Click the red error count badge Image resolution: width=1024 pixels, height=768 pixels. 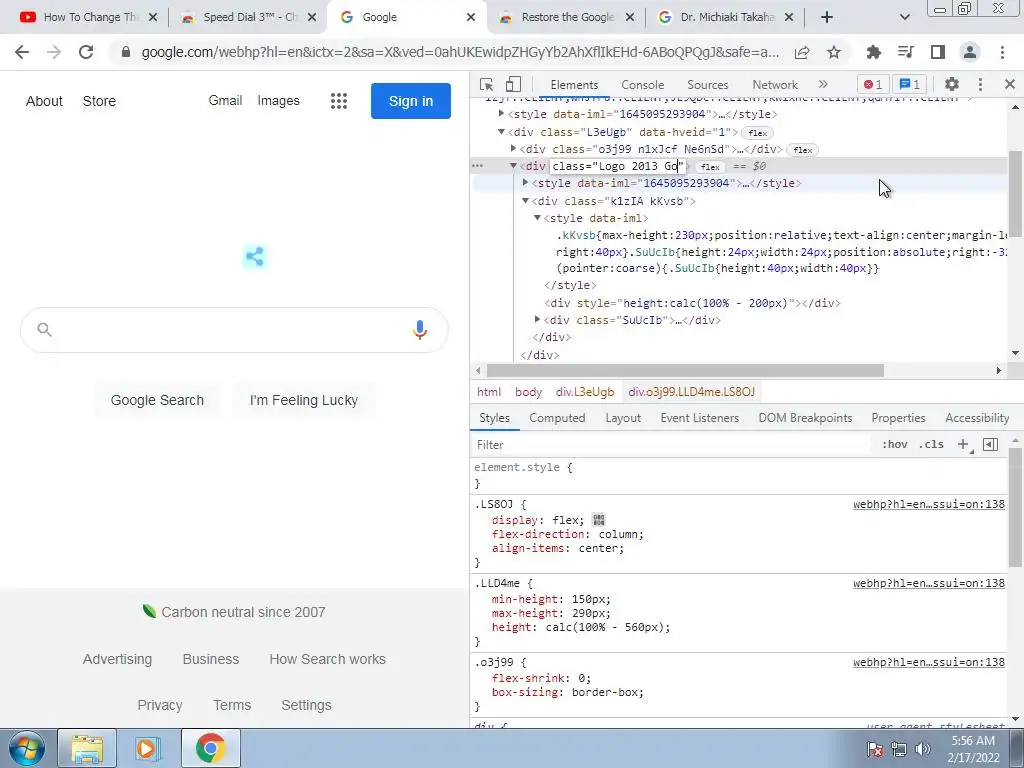point(873,84)
